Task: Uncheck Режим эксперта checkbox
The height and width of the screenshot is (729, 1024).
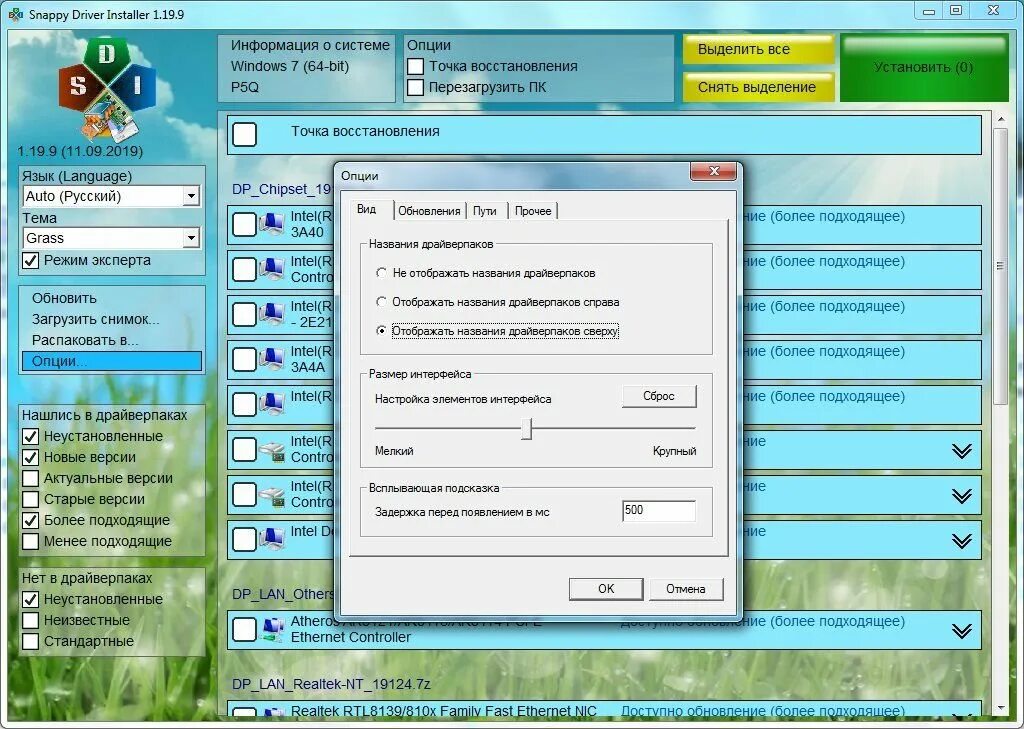Action: pos(31,261)
